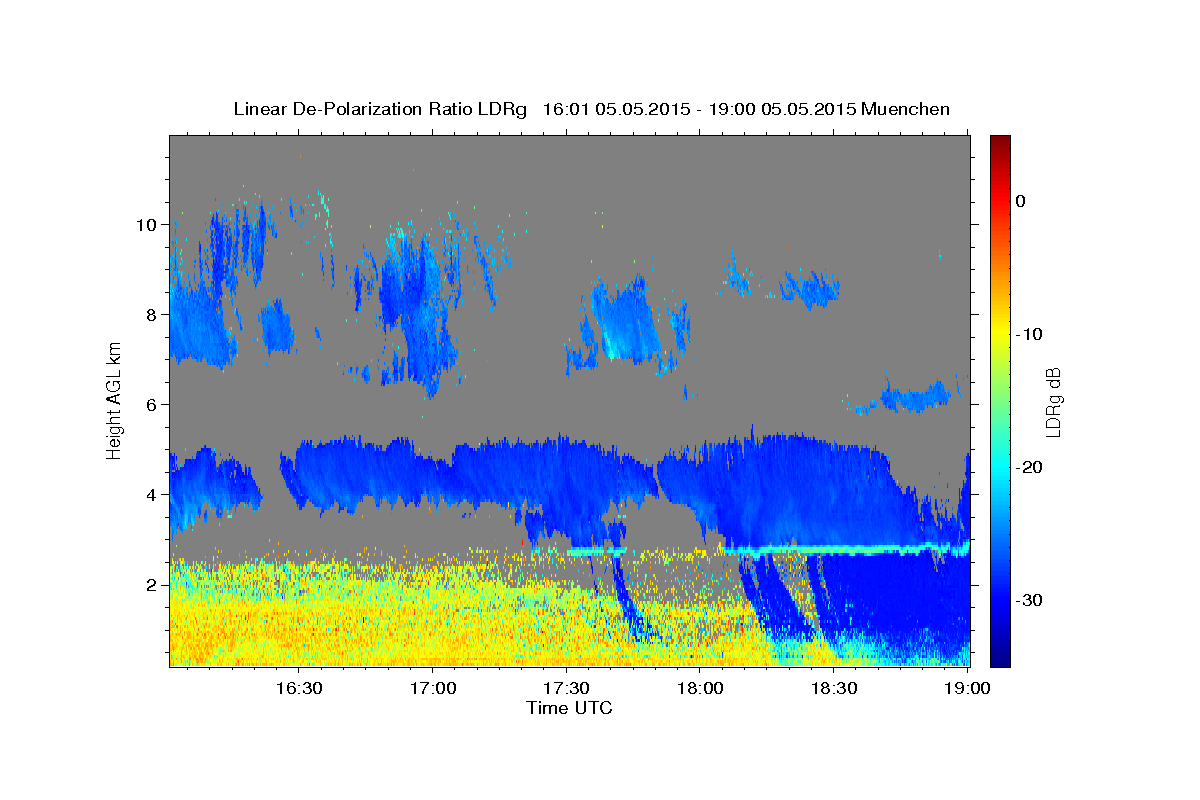Select the 18:30 time axis label
Image resolution: width=1200 pixels, height=800 pixels.
point(834,688)
